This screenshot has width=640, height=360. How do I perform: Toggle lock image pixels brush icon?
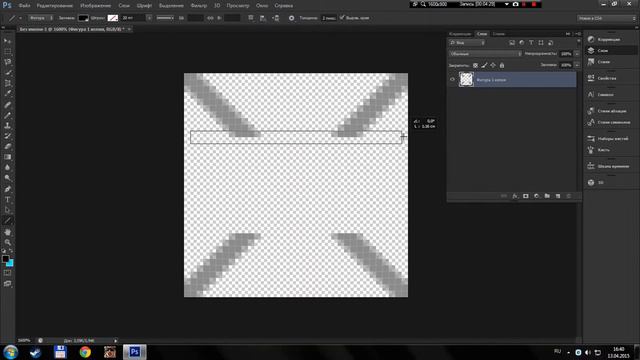click(x=484, y=65)
